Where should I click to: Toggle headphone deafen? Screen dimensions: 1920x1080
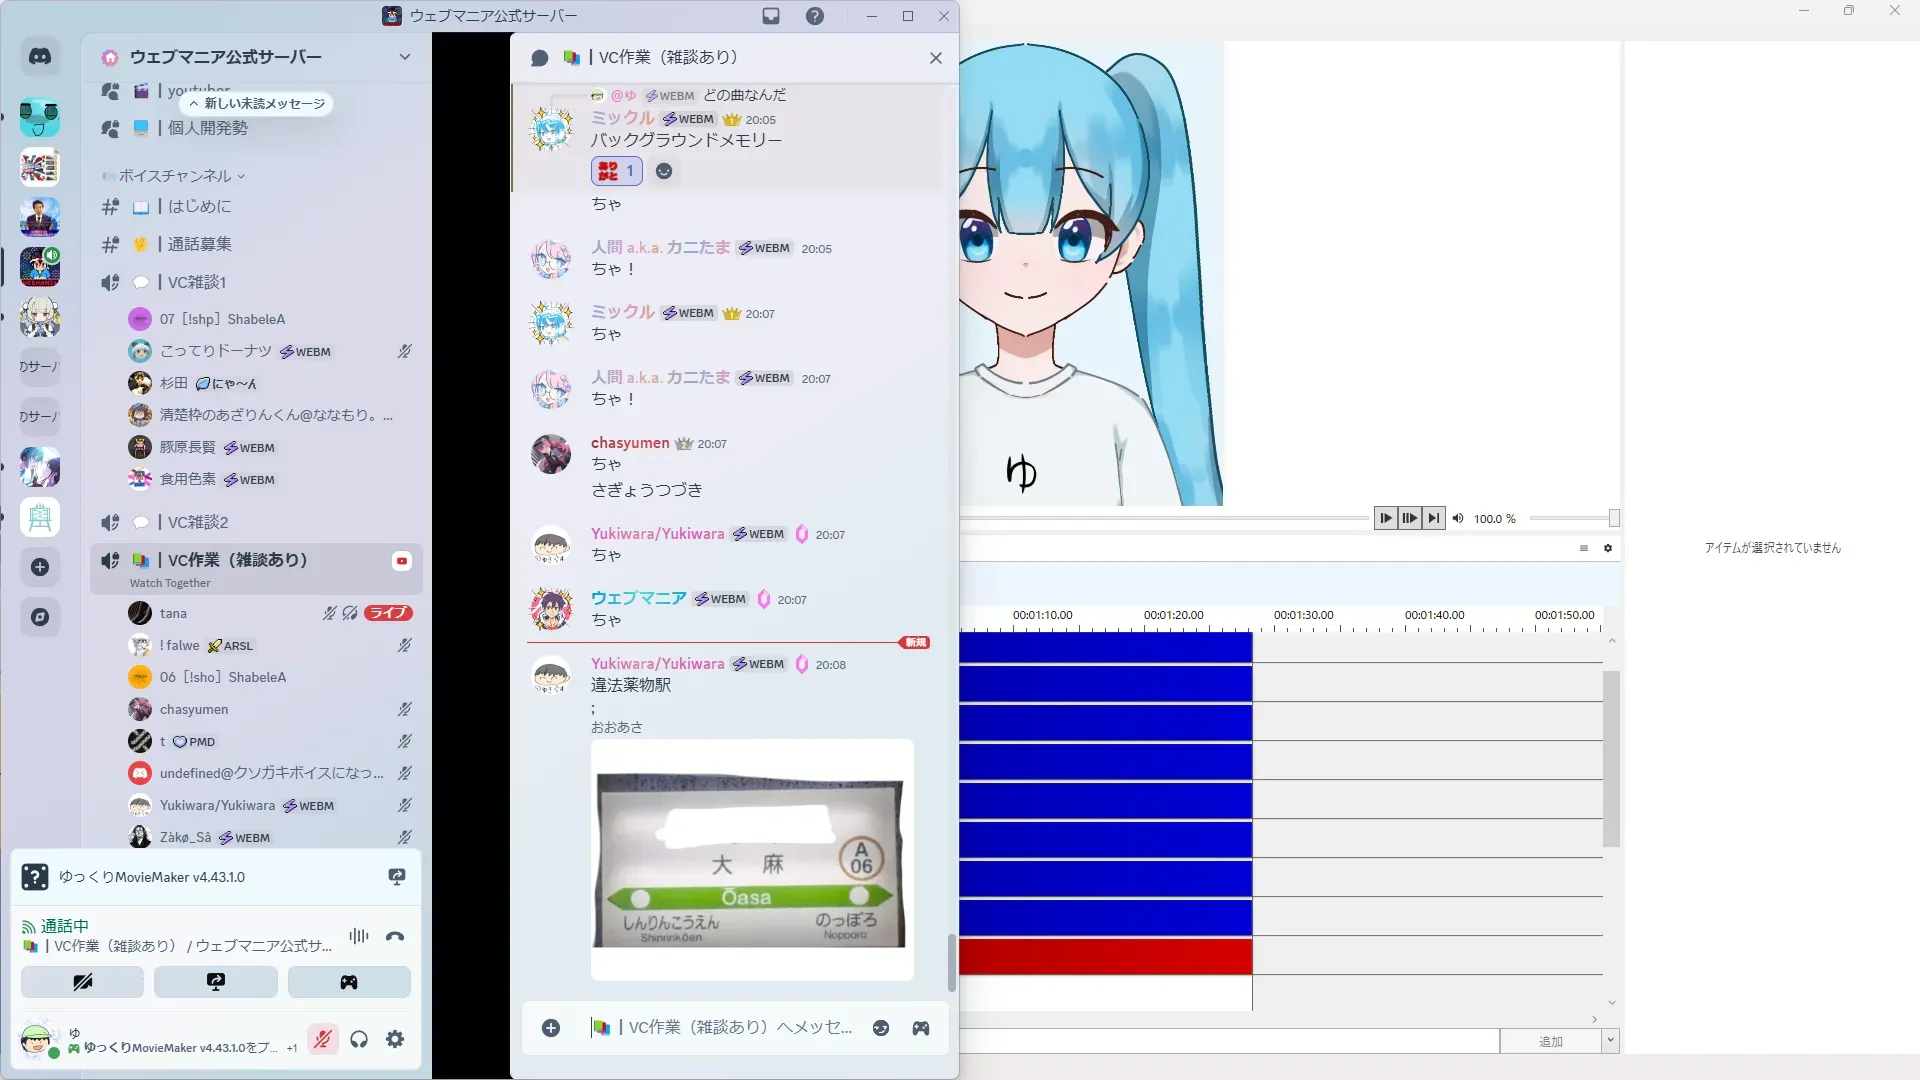(359, 1040)
